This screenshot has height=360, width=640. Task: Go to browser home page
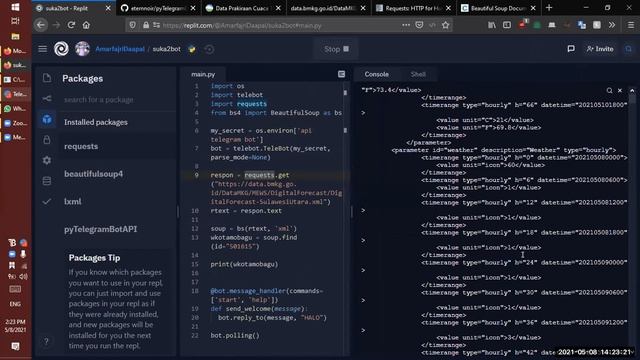tap(86, 25)
